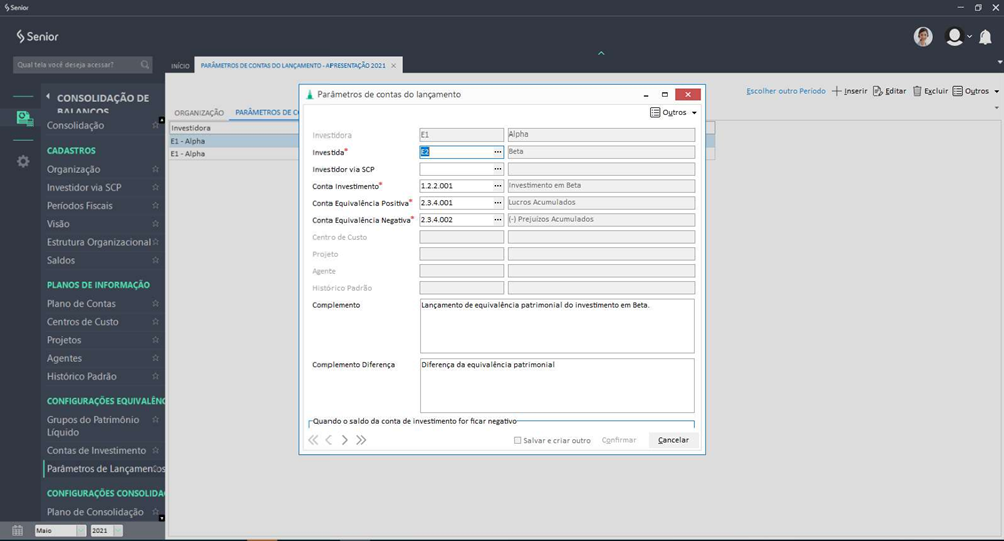Switch to the Organização tab
The image size is (1004, 541).
(x=199, y=113)
